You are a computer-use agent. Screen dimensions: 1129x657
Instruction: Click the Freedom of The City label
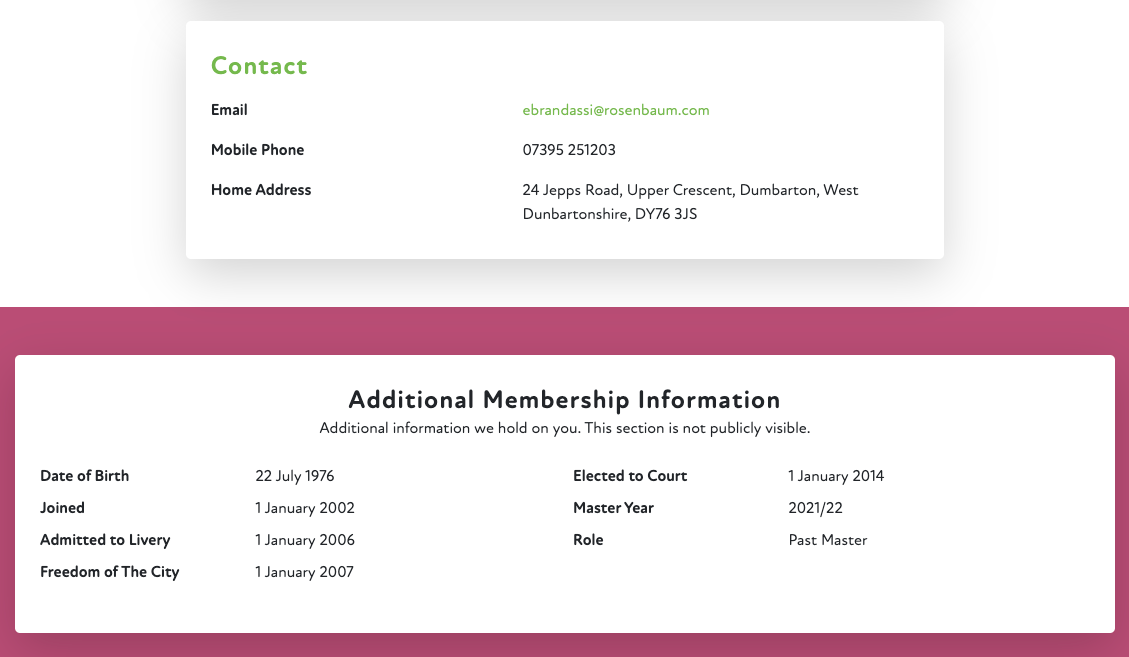pyautogui.click(x=109, y=572)
